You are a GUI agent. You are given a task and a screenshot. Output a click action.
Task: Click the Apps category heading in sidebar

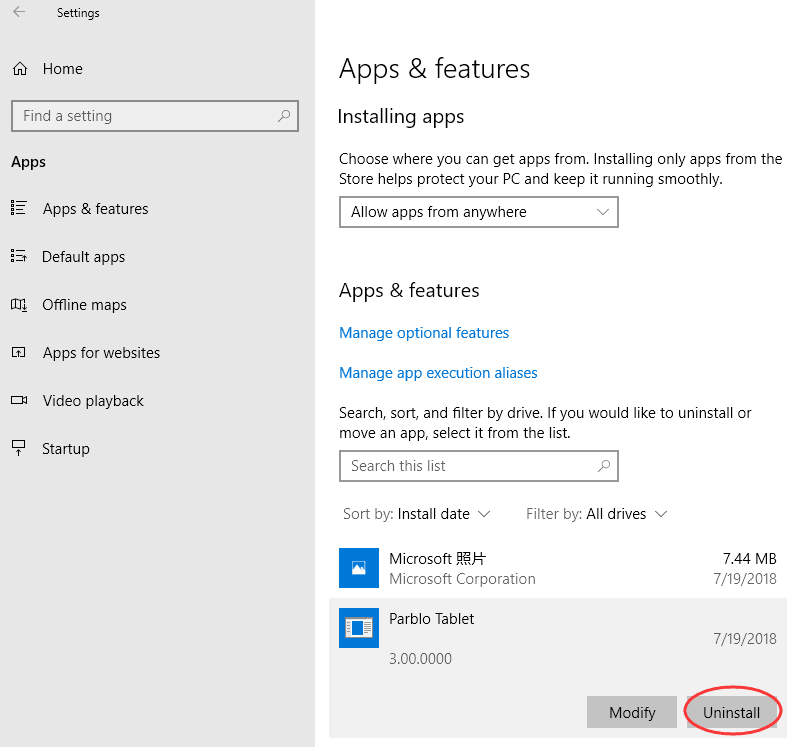click(29, 162)
